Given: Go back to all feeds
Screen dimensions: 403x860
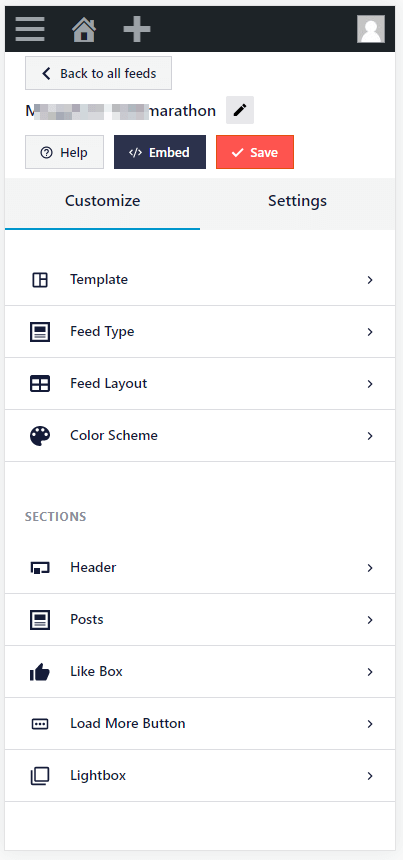Looking at the screenshot, I should [98, 73].
